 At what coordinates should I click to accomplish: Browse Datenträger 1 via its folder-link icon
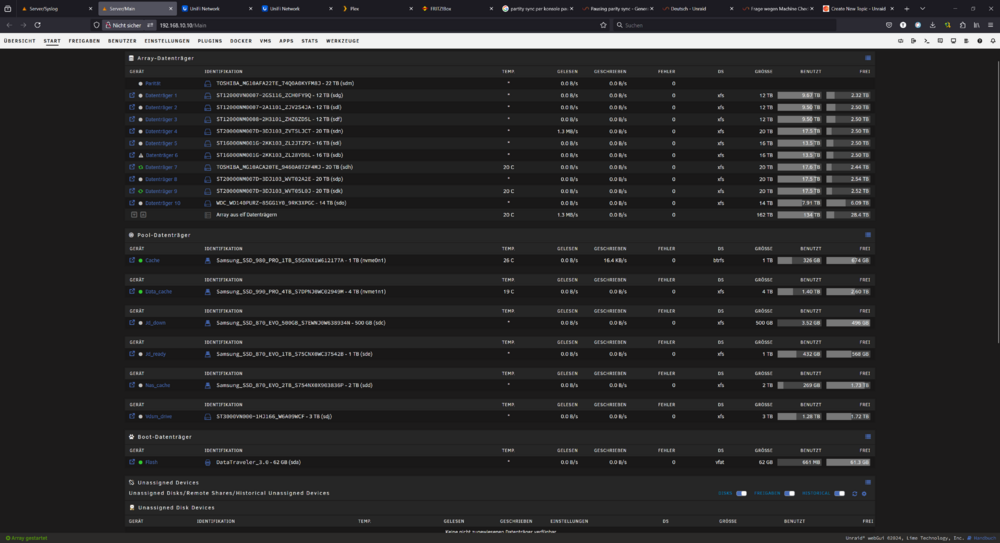tap(132, 95)
